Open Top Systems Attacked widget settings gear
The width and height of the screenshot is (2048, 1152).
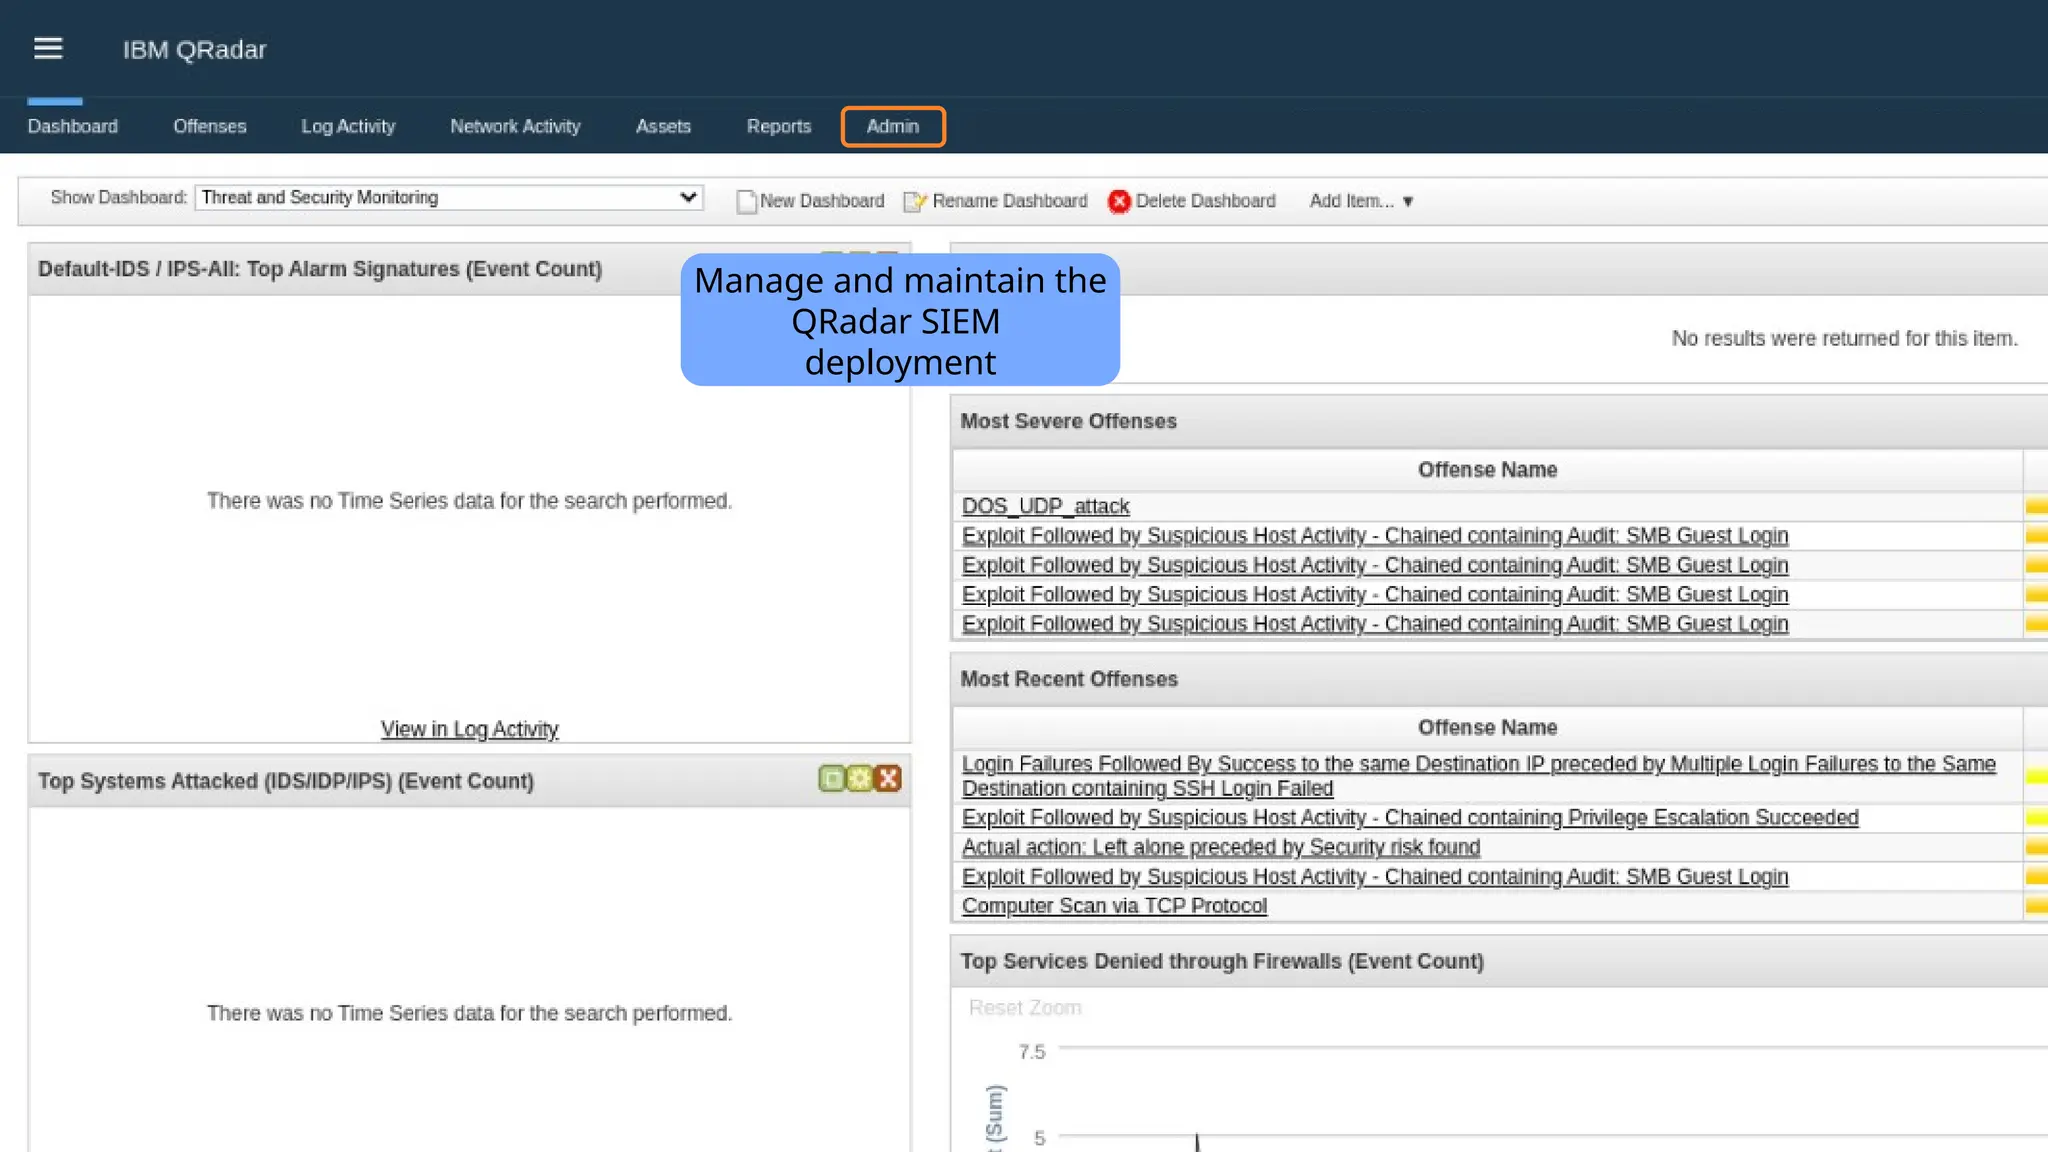860,779
